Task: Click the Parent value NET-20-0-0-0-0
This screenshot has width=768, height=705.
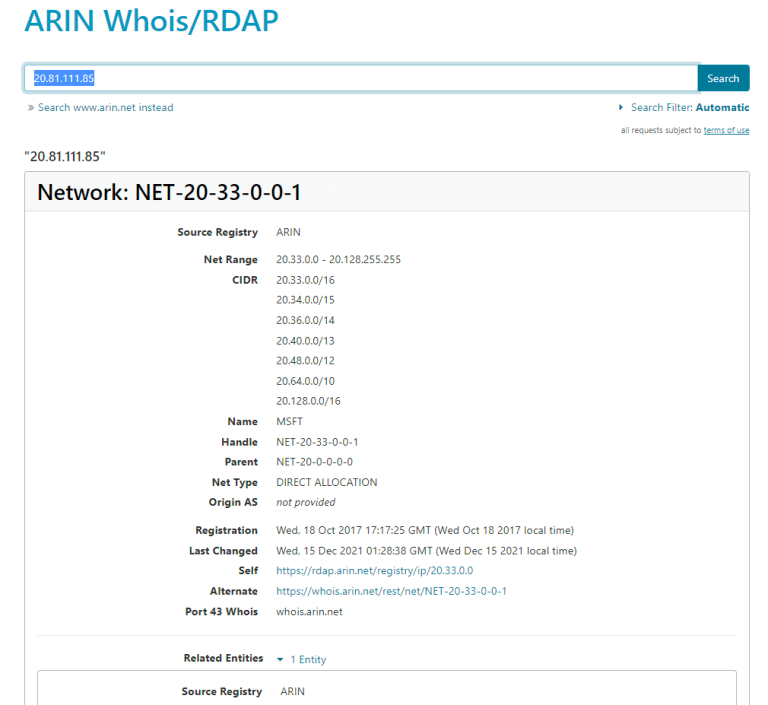Action: point(314,462)
